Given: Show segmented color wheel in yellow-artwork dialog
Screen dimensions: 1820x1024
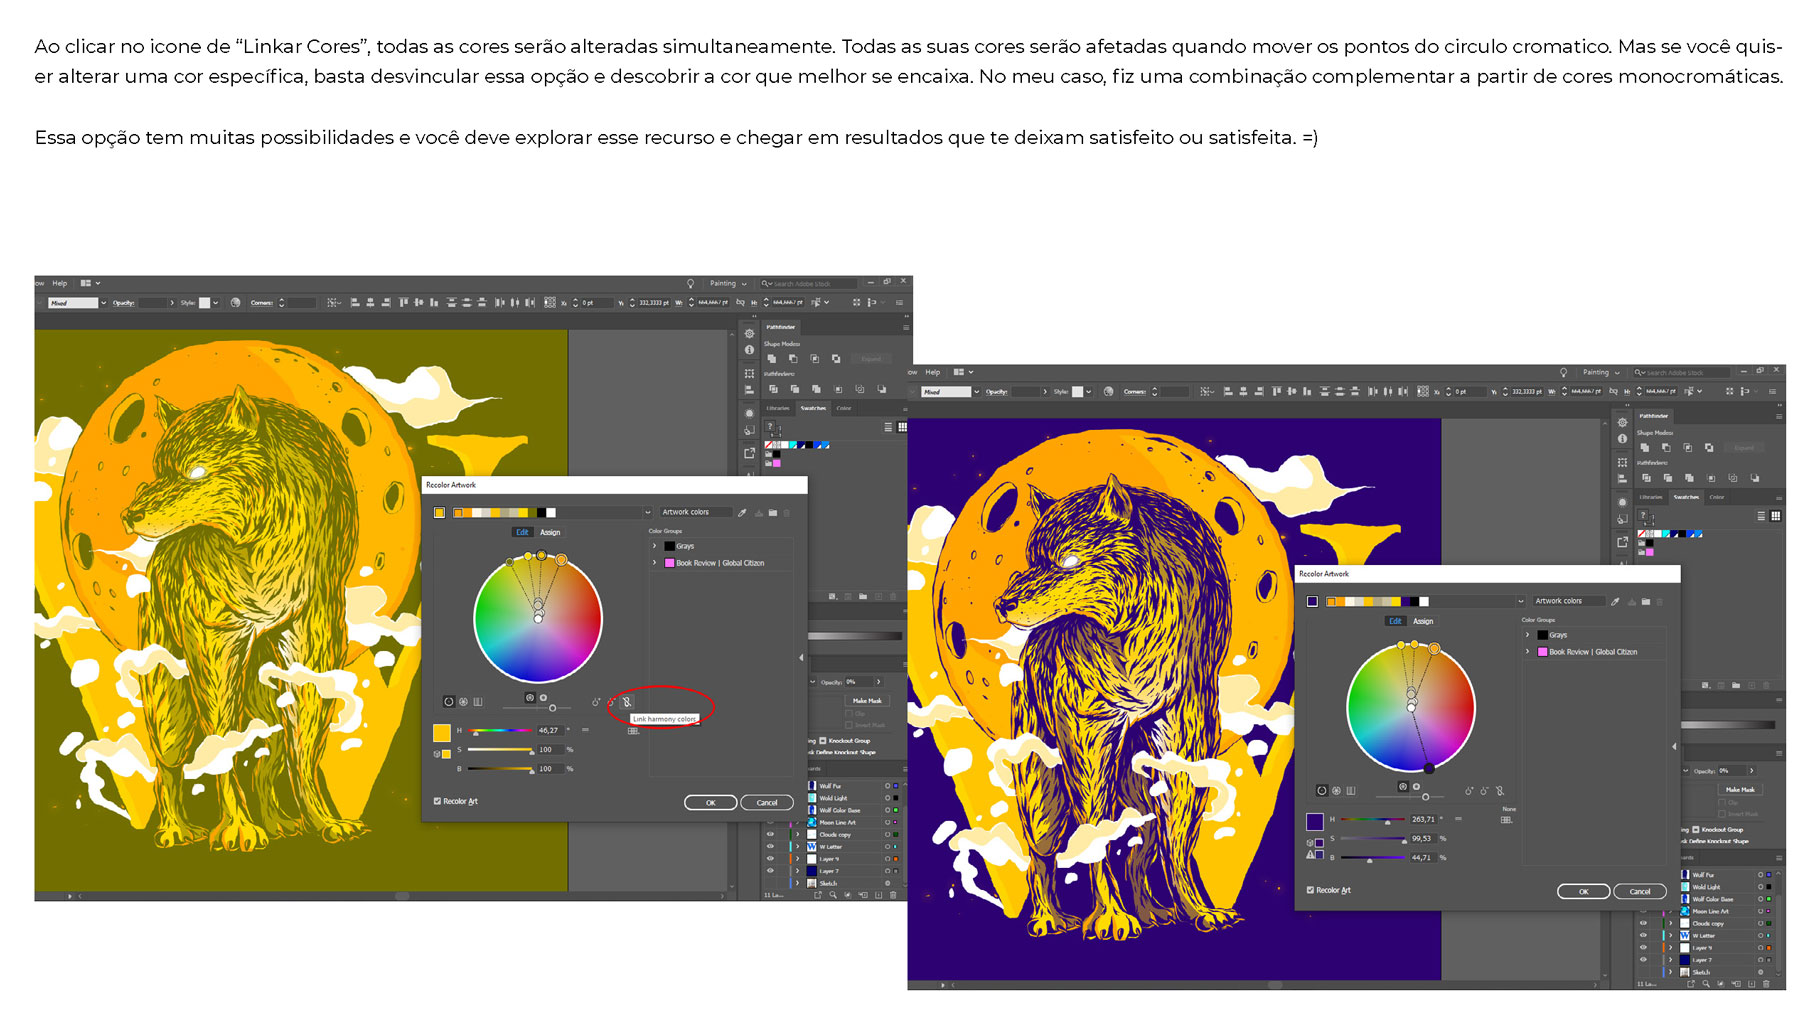Looking at the screenshot, I should coord(463,701).
